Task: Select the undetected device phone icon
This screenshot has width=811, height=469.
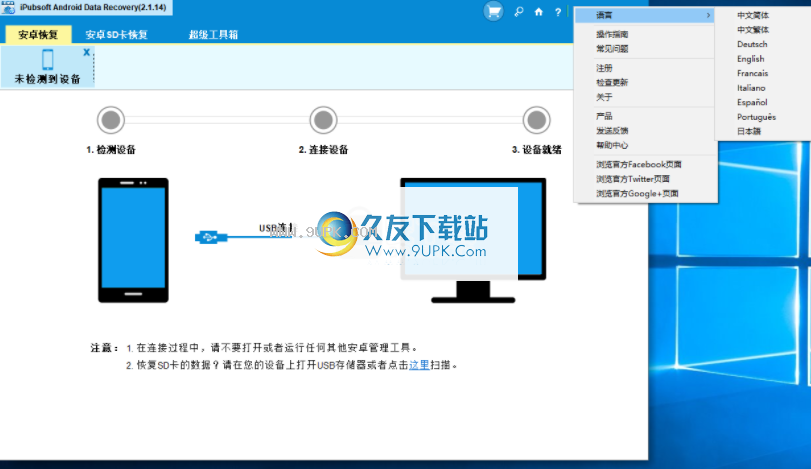Action: pos(48,59)
